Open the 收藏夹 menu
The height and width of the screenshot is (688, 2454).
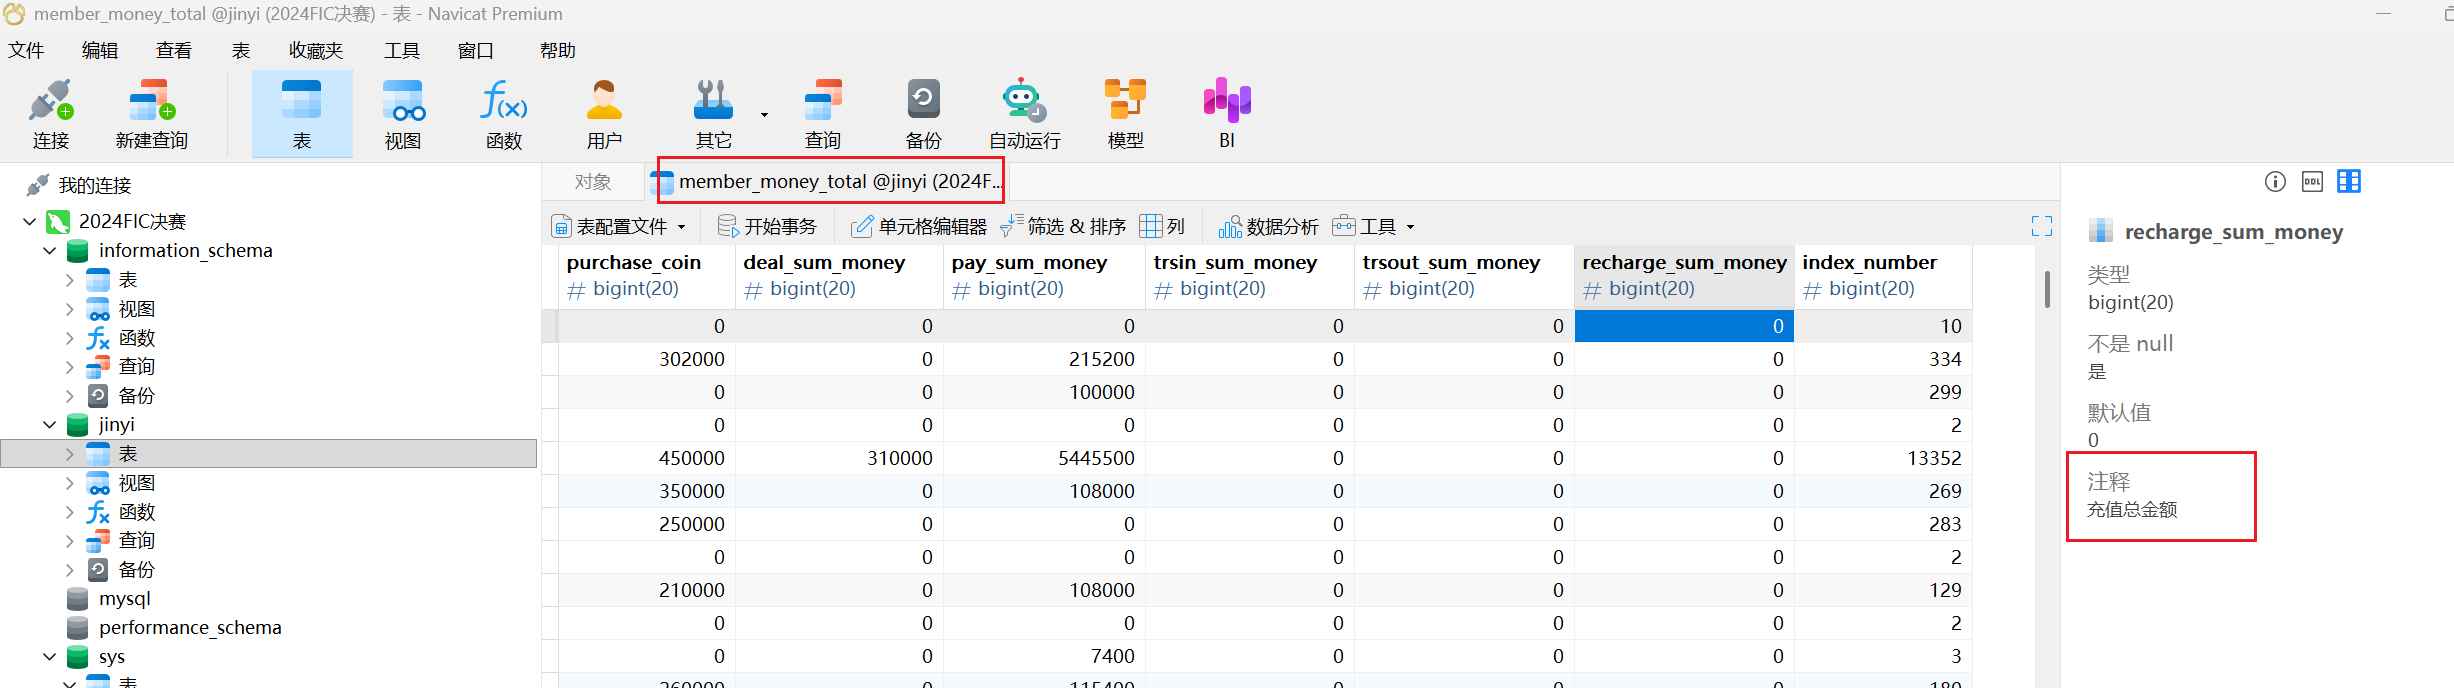[x=315, y=50]
